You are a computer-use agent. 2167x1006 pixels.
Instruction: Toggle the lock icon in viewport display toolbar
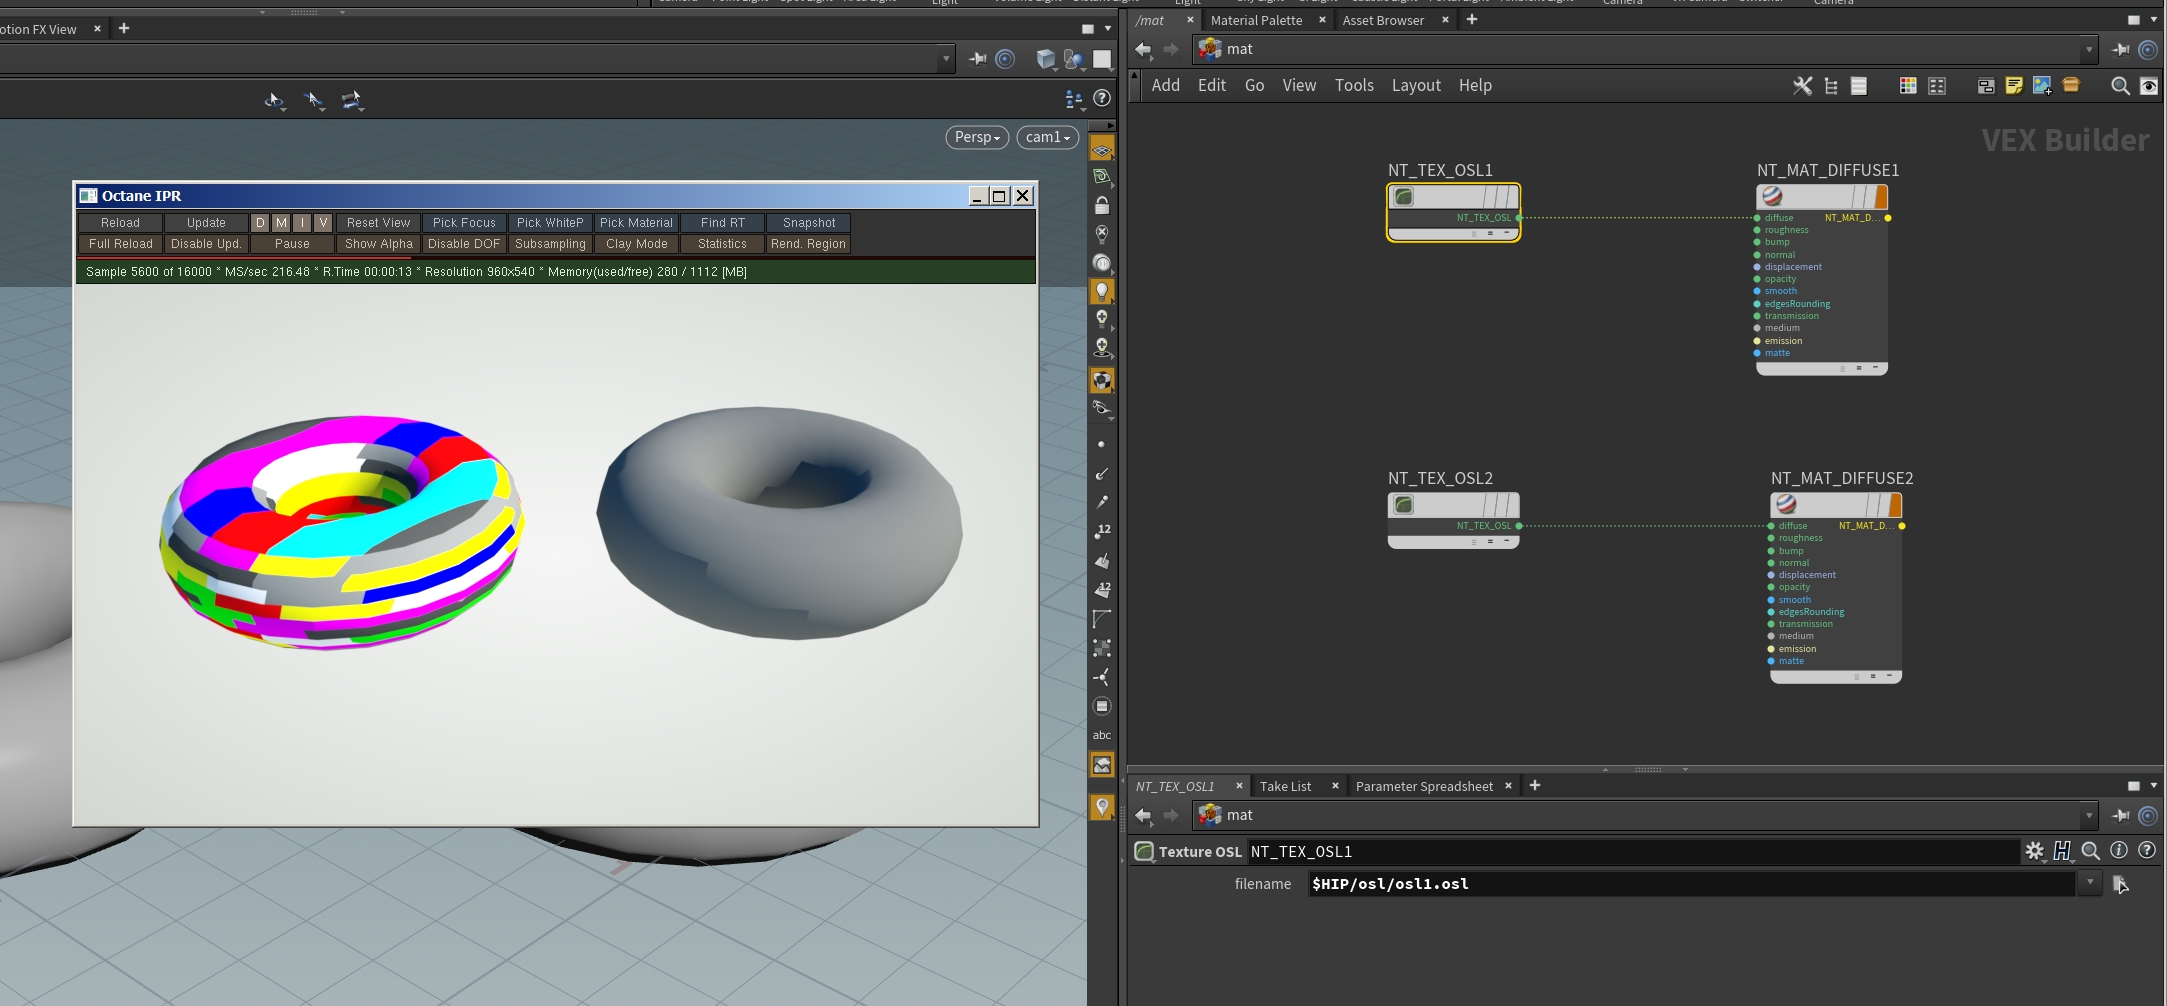1101,206
